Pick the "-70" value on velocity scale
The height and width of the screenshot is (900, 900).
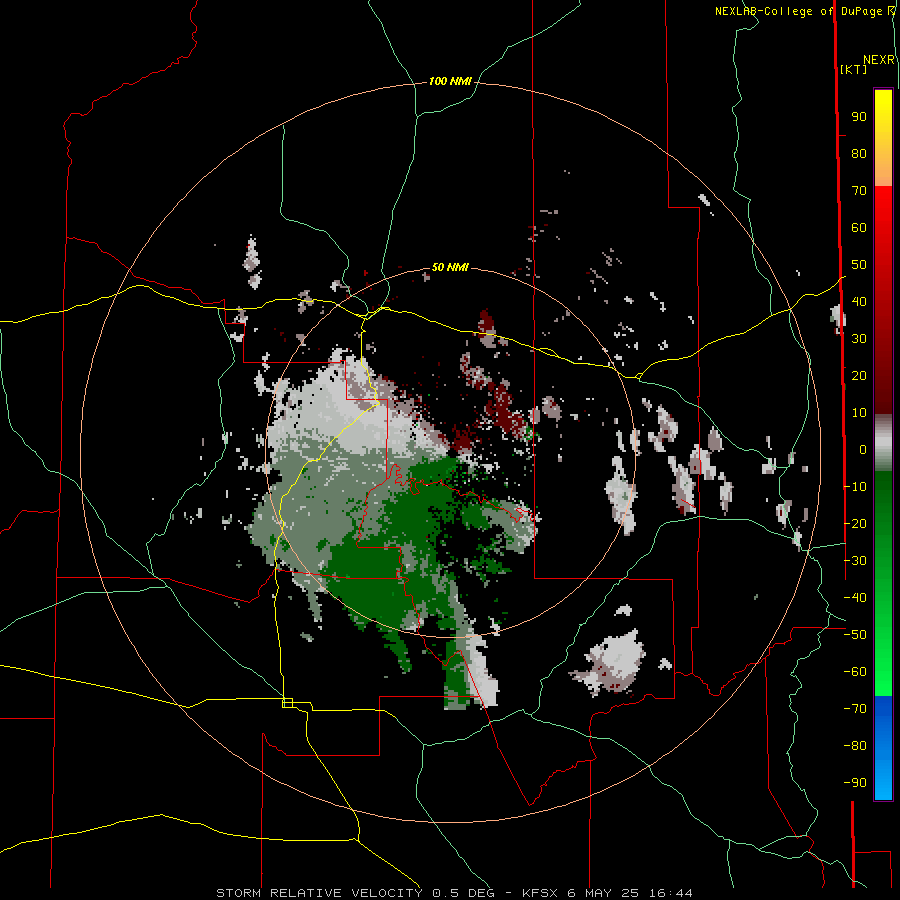coord(855,709)
